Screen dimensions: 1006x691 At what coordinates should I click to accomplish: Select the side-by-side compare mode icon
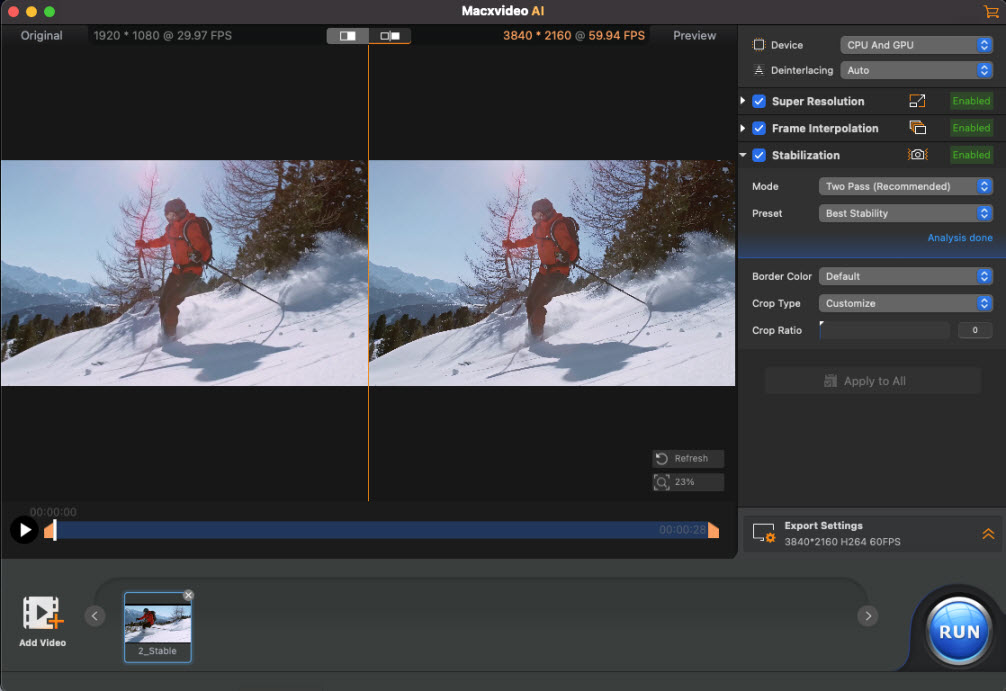coord(390,36)
